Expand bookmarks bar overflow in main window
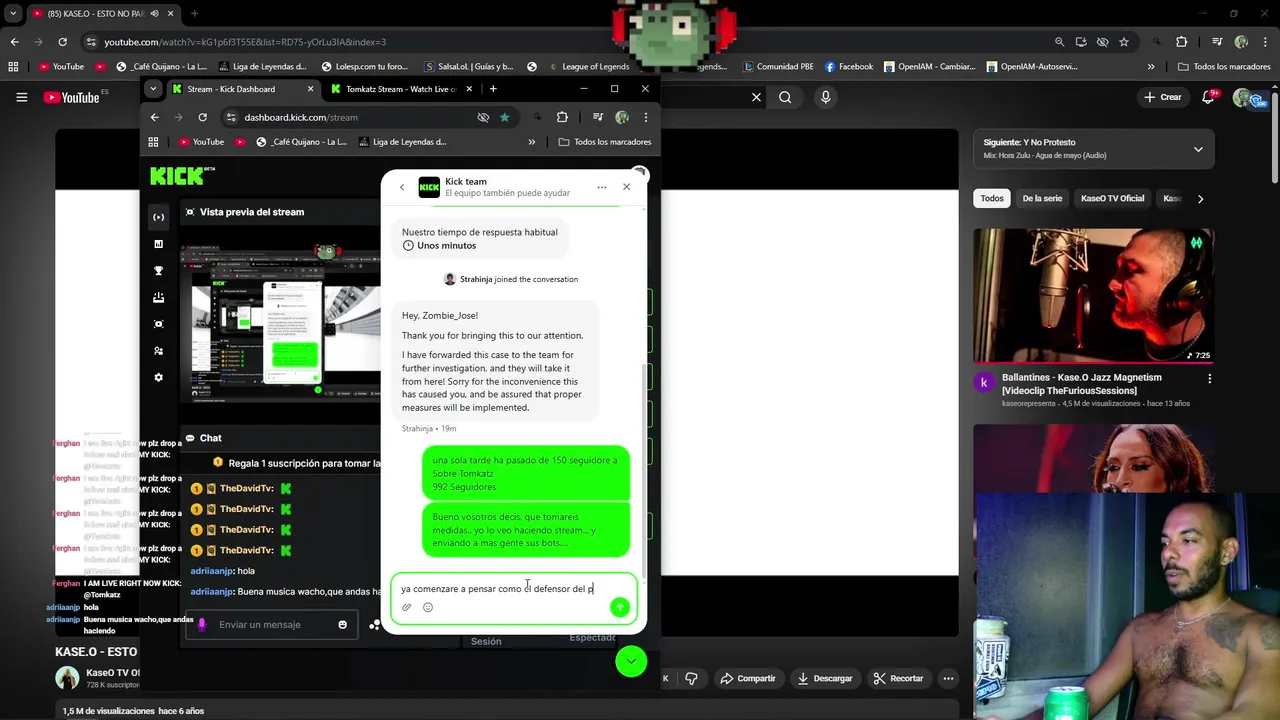Image resolution: width=1280 pixels, height=720 pixels. pos(1150,67)
